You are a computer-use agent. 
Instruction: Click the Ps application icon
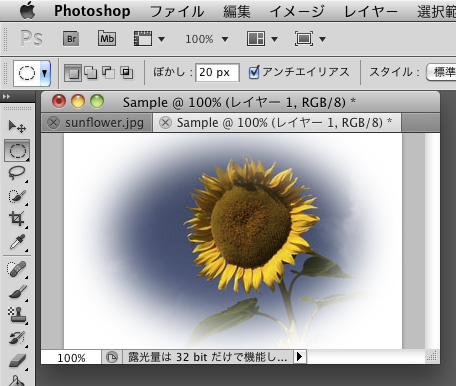point(31,38)
